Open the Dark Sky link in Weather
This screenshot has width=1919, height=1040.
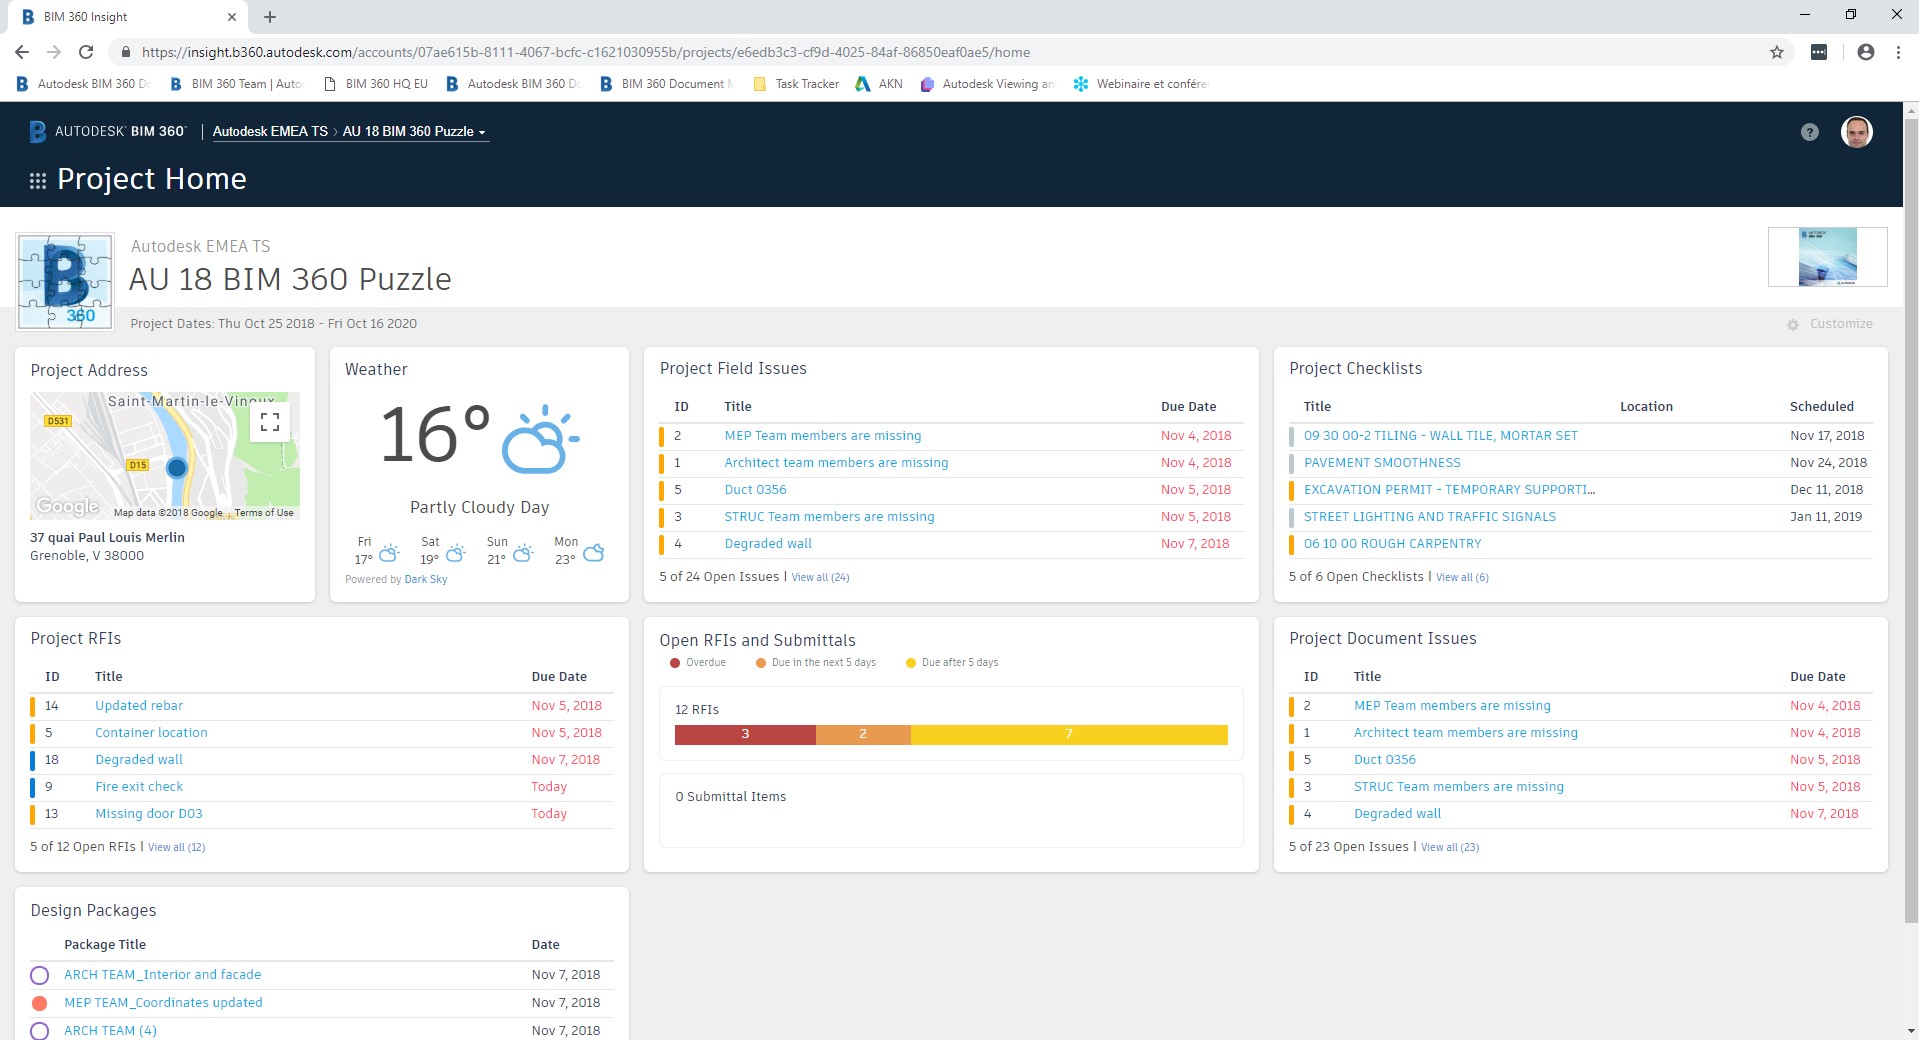[425, 579]
